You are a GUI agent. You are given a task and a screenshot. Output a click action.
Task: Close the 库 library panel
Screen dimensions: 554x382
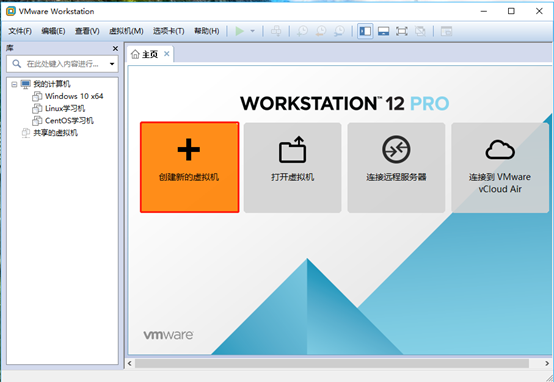click(115, 48)
